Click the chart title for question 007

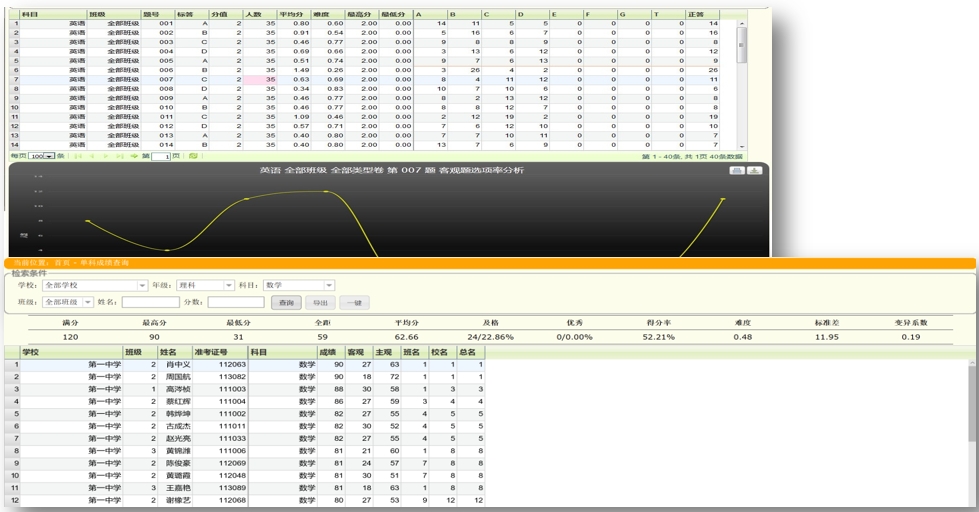(x=391, y=170)
